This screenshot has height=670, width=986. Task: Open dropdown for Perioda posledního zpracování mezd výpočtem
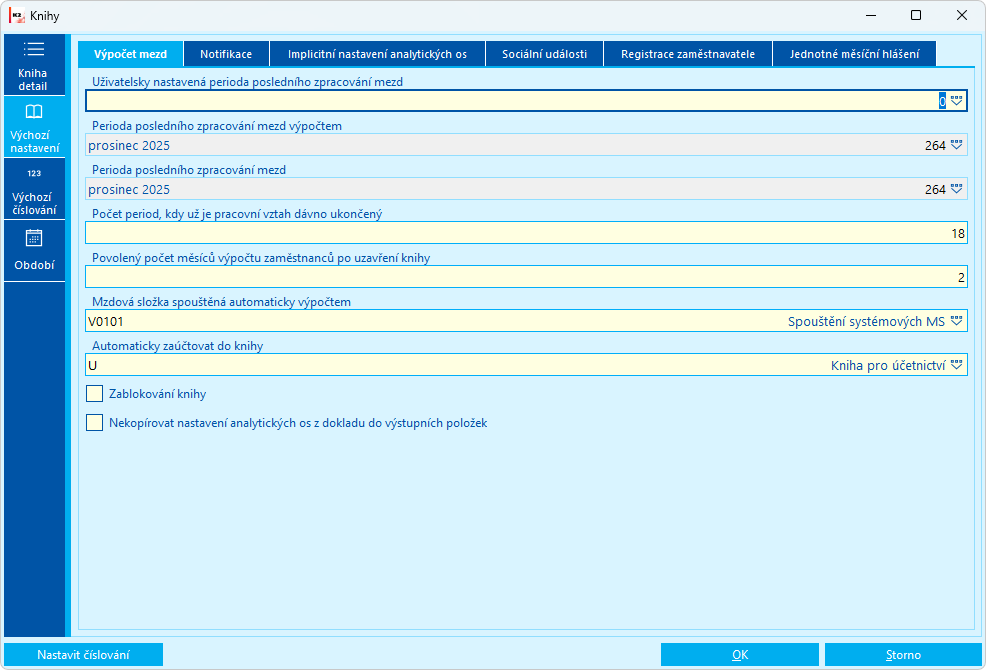(956, 145)
